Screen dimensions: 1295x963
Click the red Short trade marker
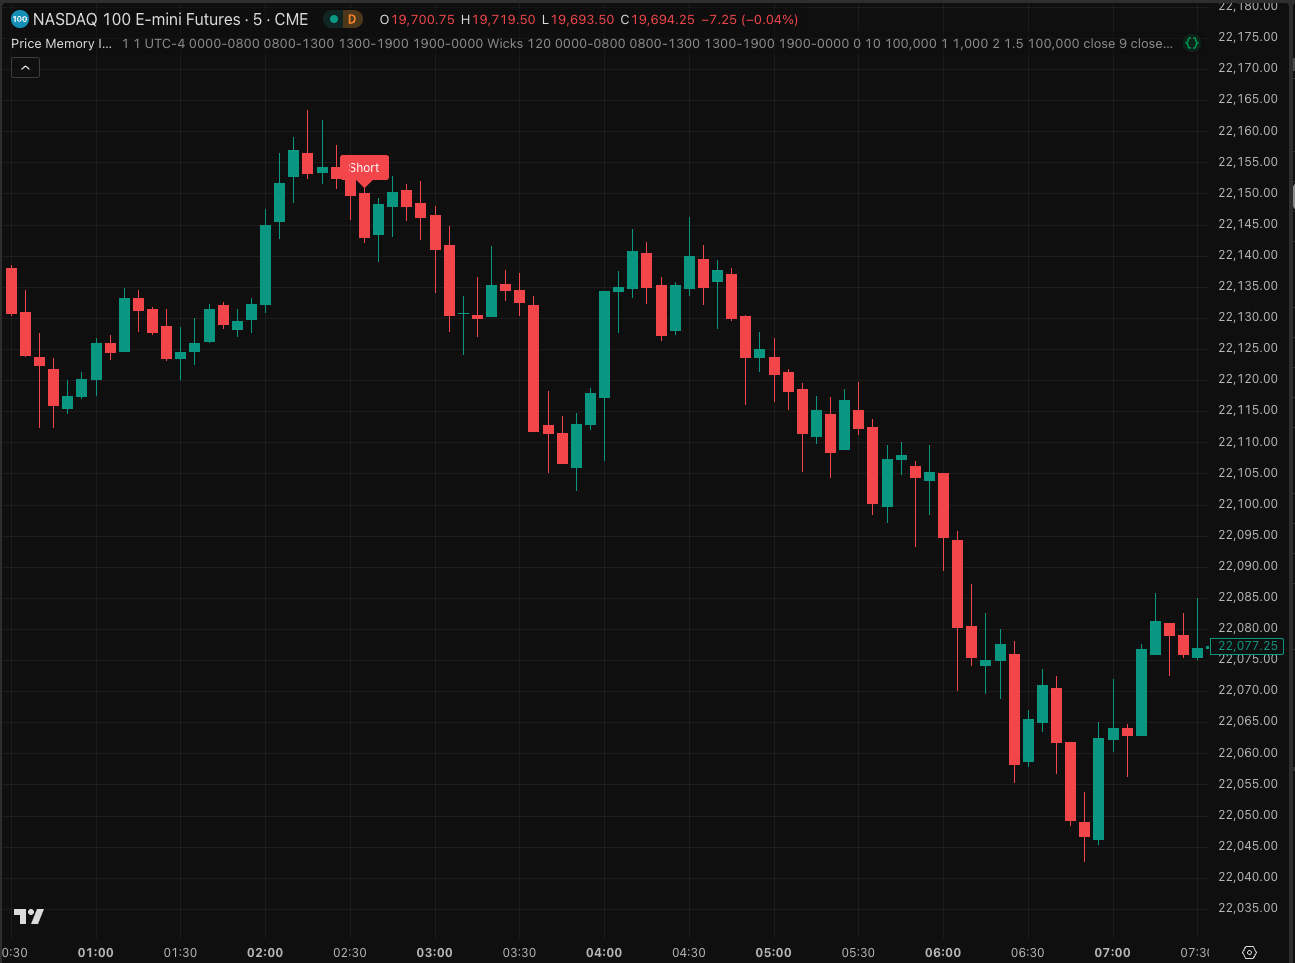click(x=364, y=168)
